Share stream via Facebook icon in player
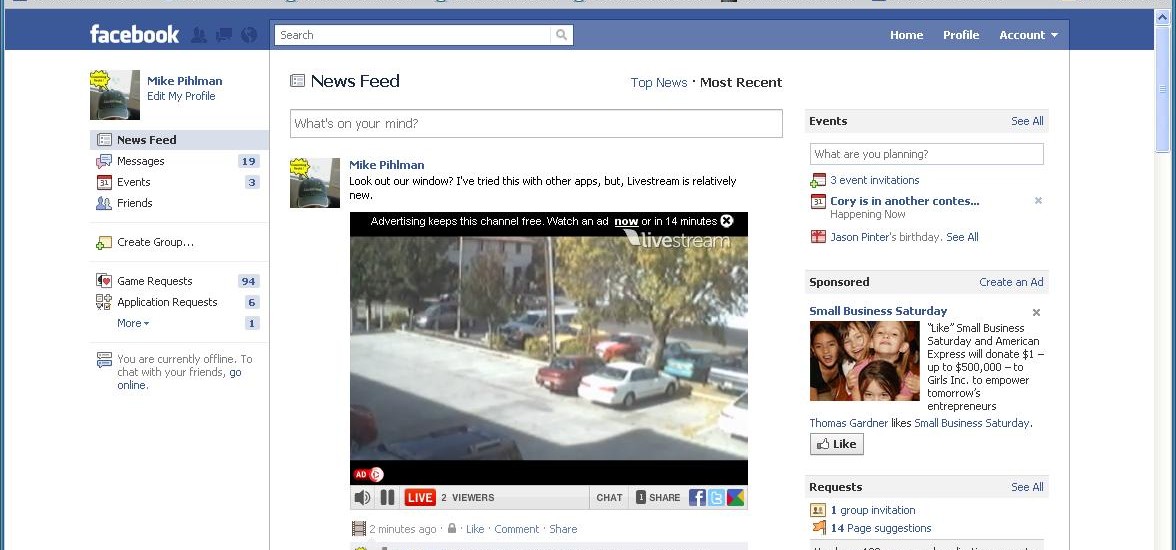 697,498
